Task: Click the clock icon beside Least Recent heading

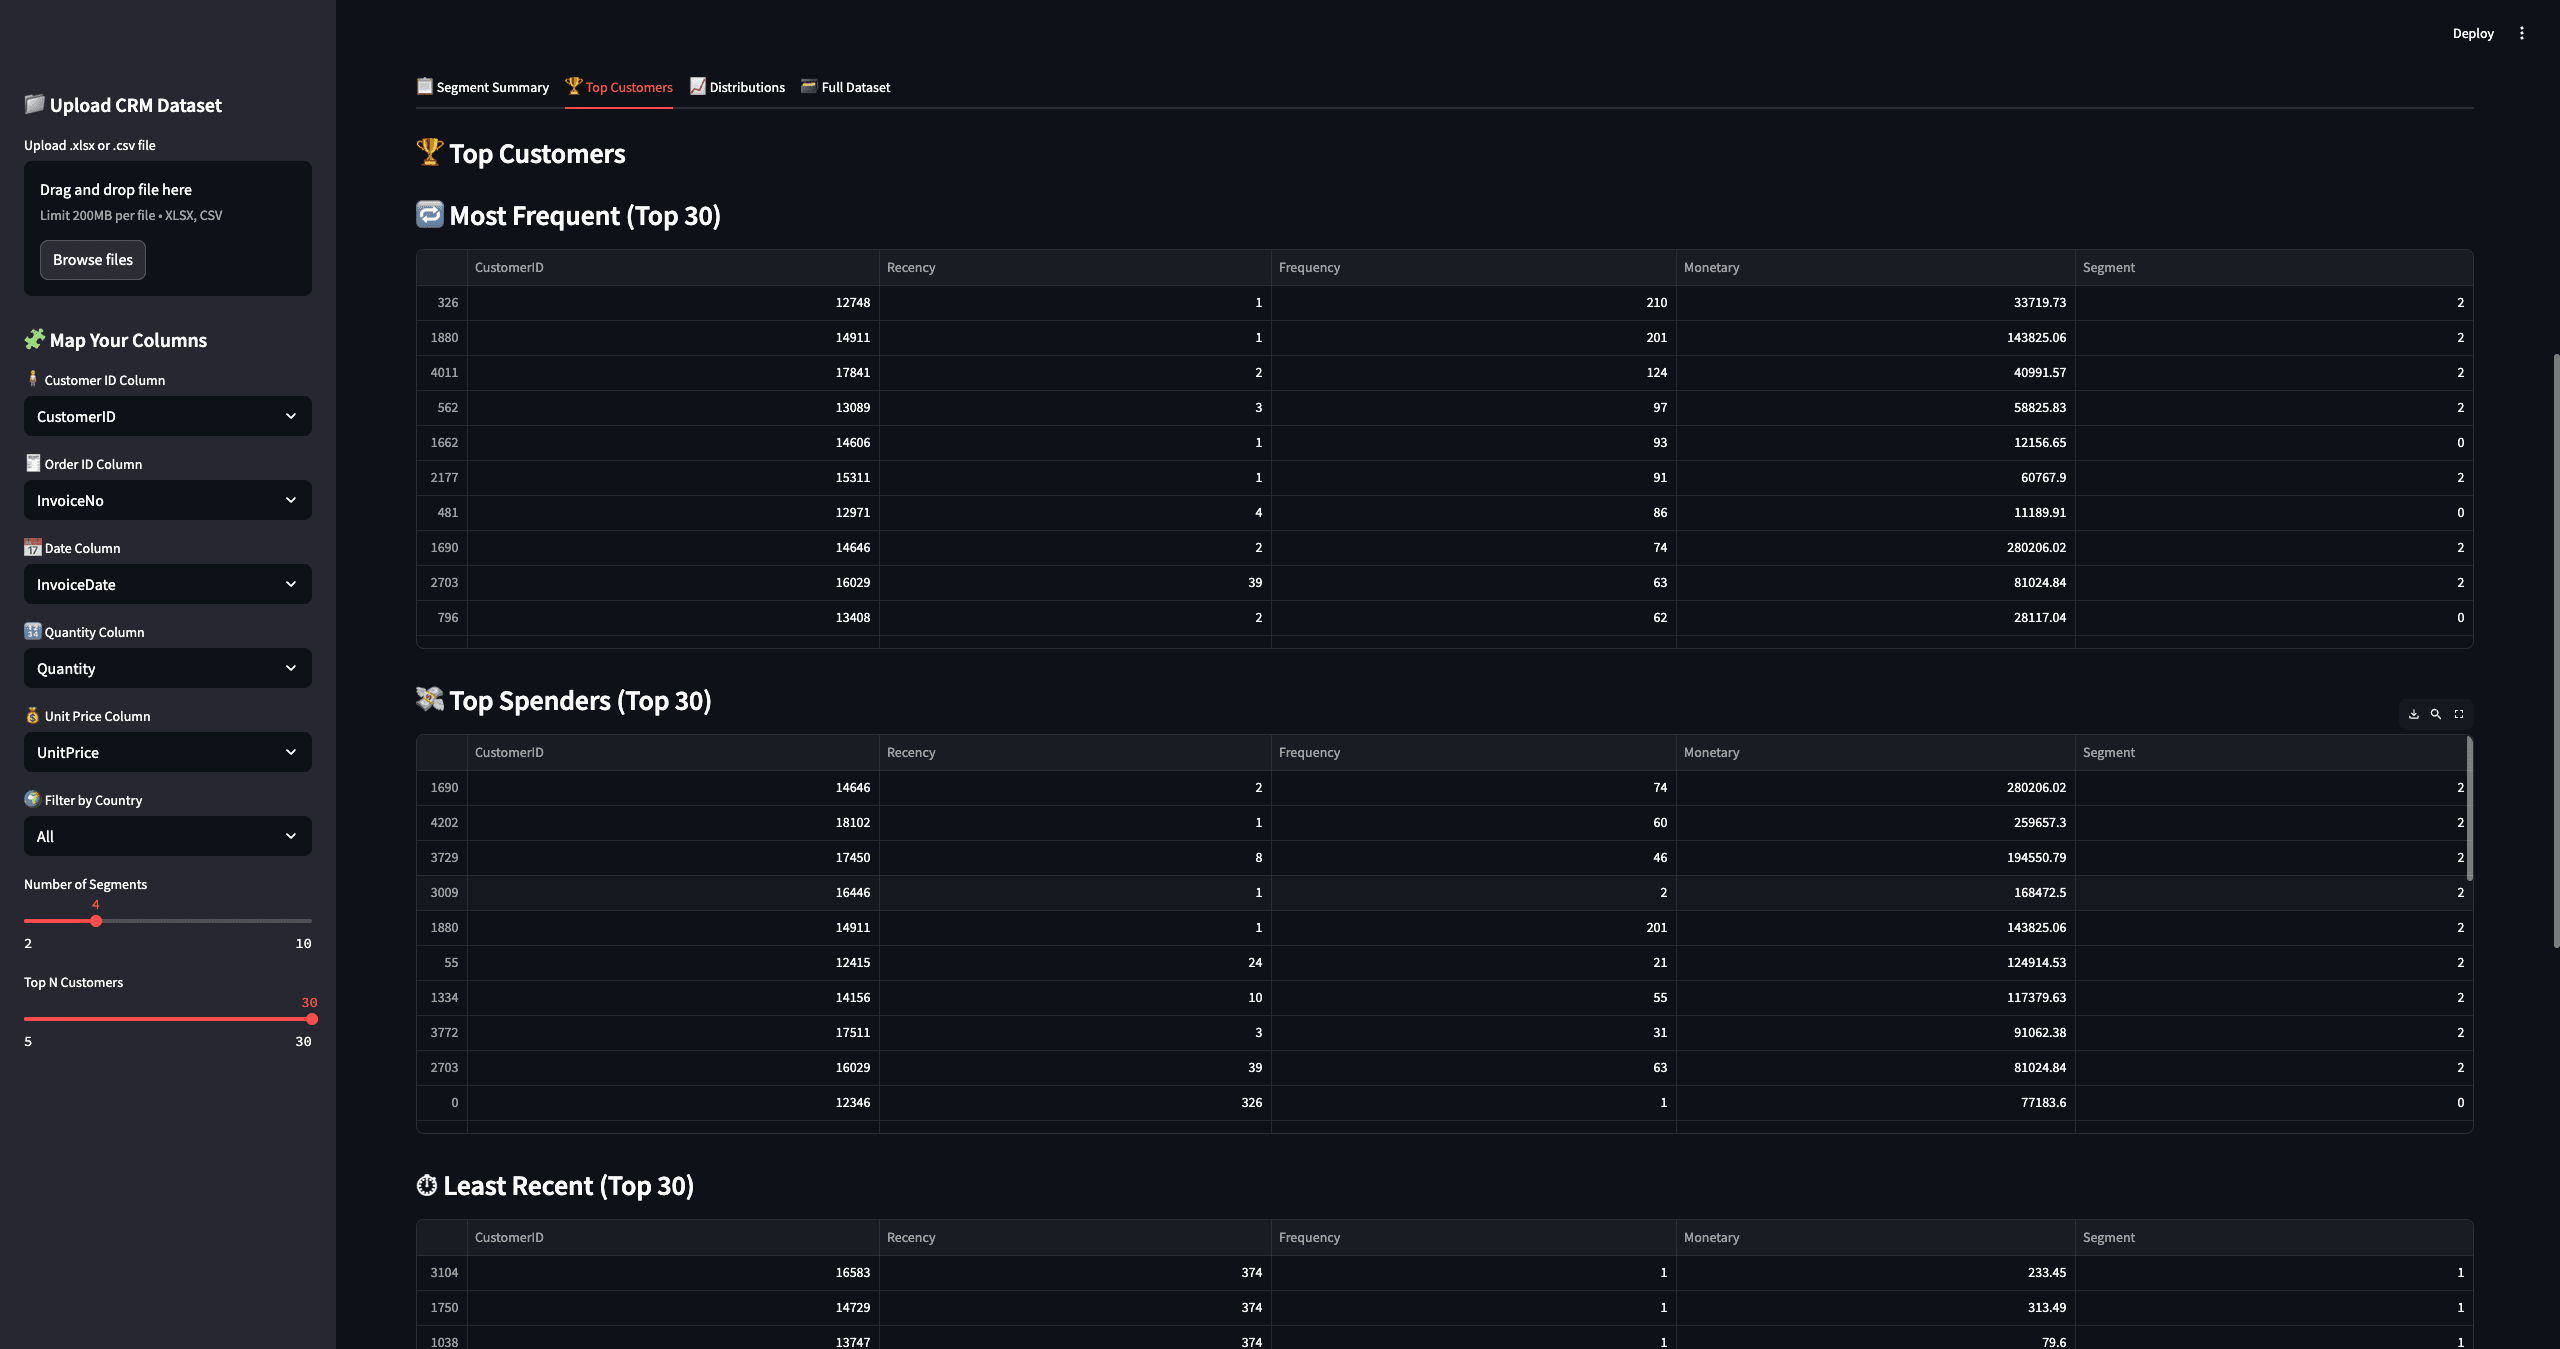Action: tap(427, 1184)
